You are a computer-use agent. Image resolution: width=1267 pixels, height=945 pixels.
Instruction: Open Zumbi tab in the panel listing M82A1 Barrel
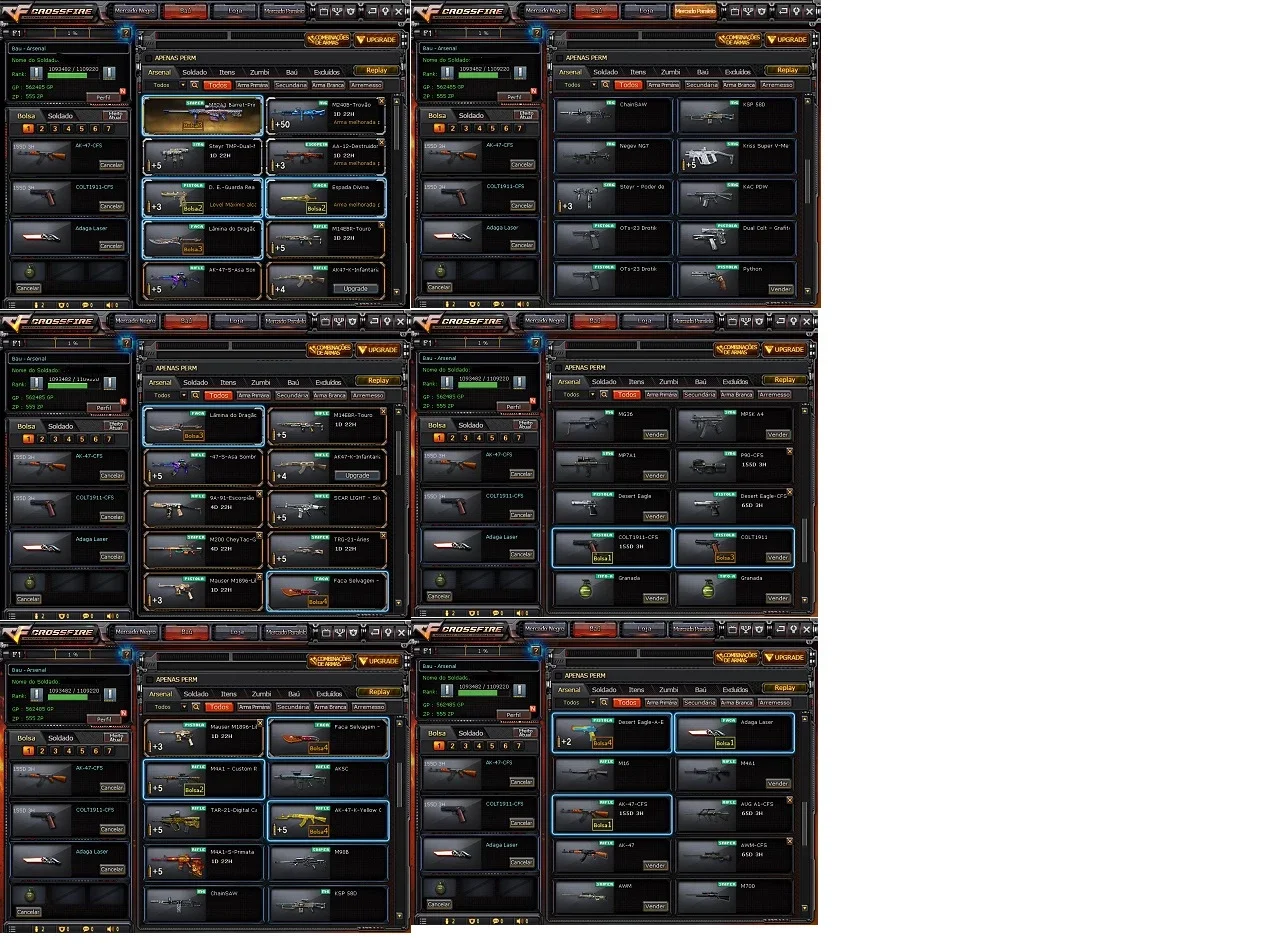(x=260, y=72)
